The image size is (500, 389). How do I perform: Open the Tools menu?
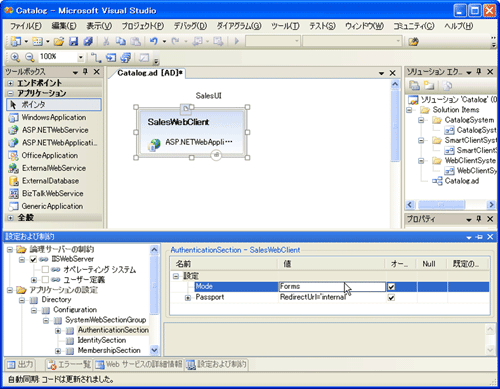[285, 26]
